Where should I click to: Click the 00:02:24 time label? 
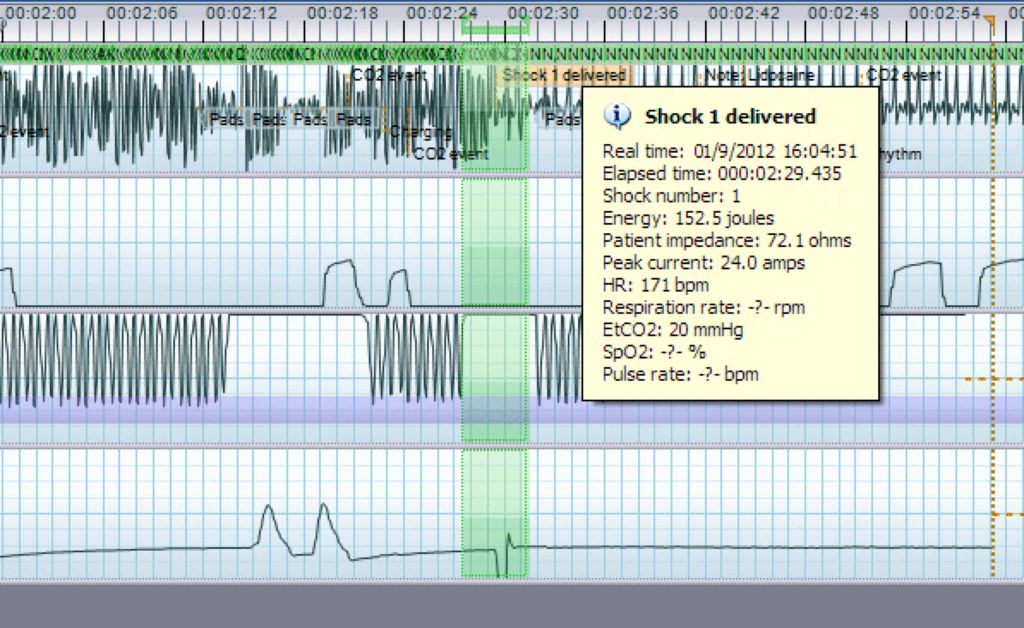(x=442, y=13)
